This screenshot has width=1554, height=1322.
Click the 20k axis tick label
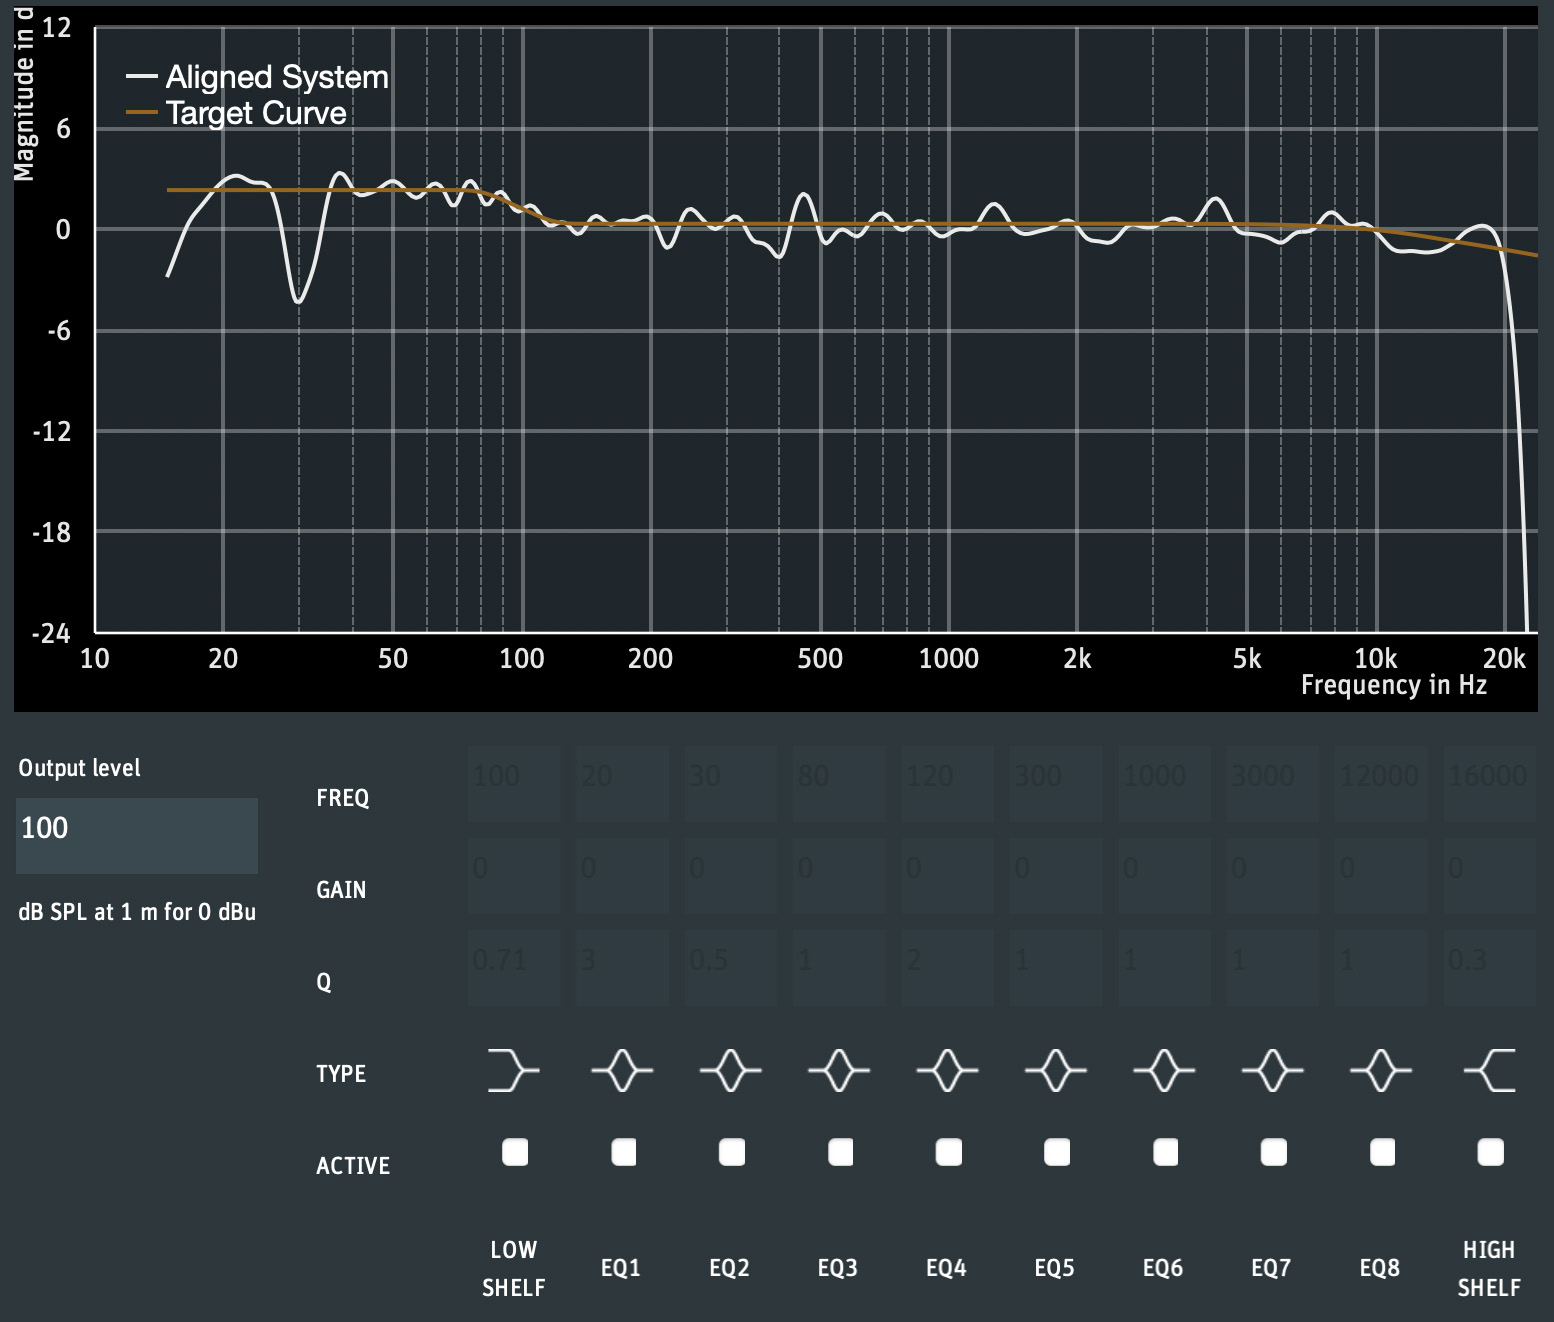point(1504,658)
